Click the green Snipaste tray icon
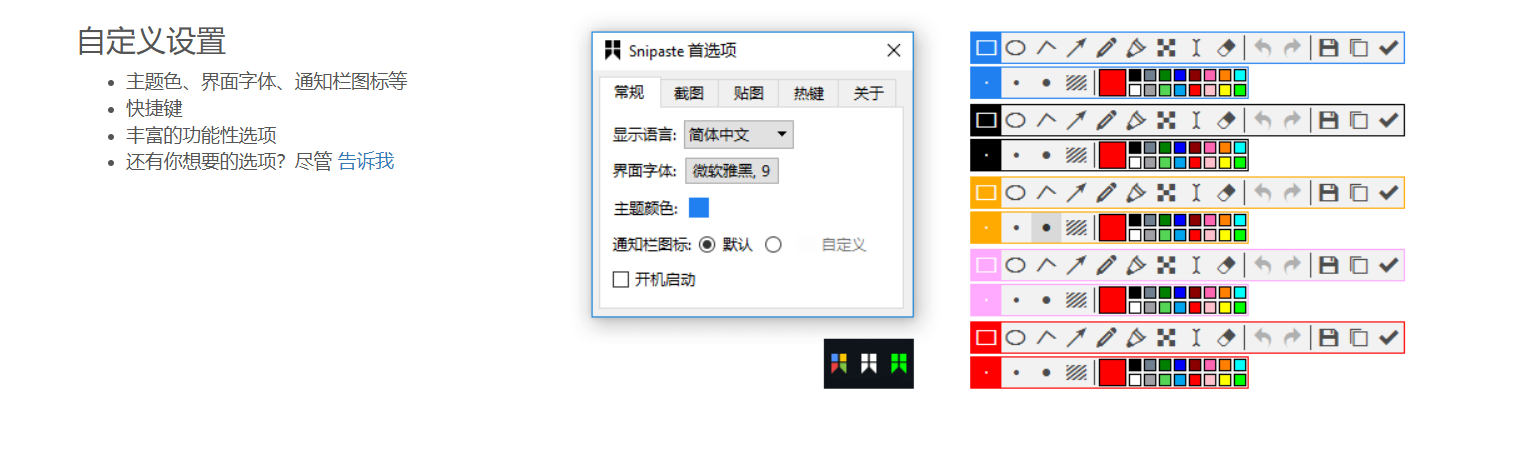The width and height of the screenshot is (1539, 453). coord(898,364)
